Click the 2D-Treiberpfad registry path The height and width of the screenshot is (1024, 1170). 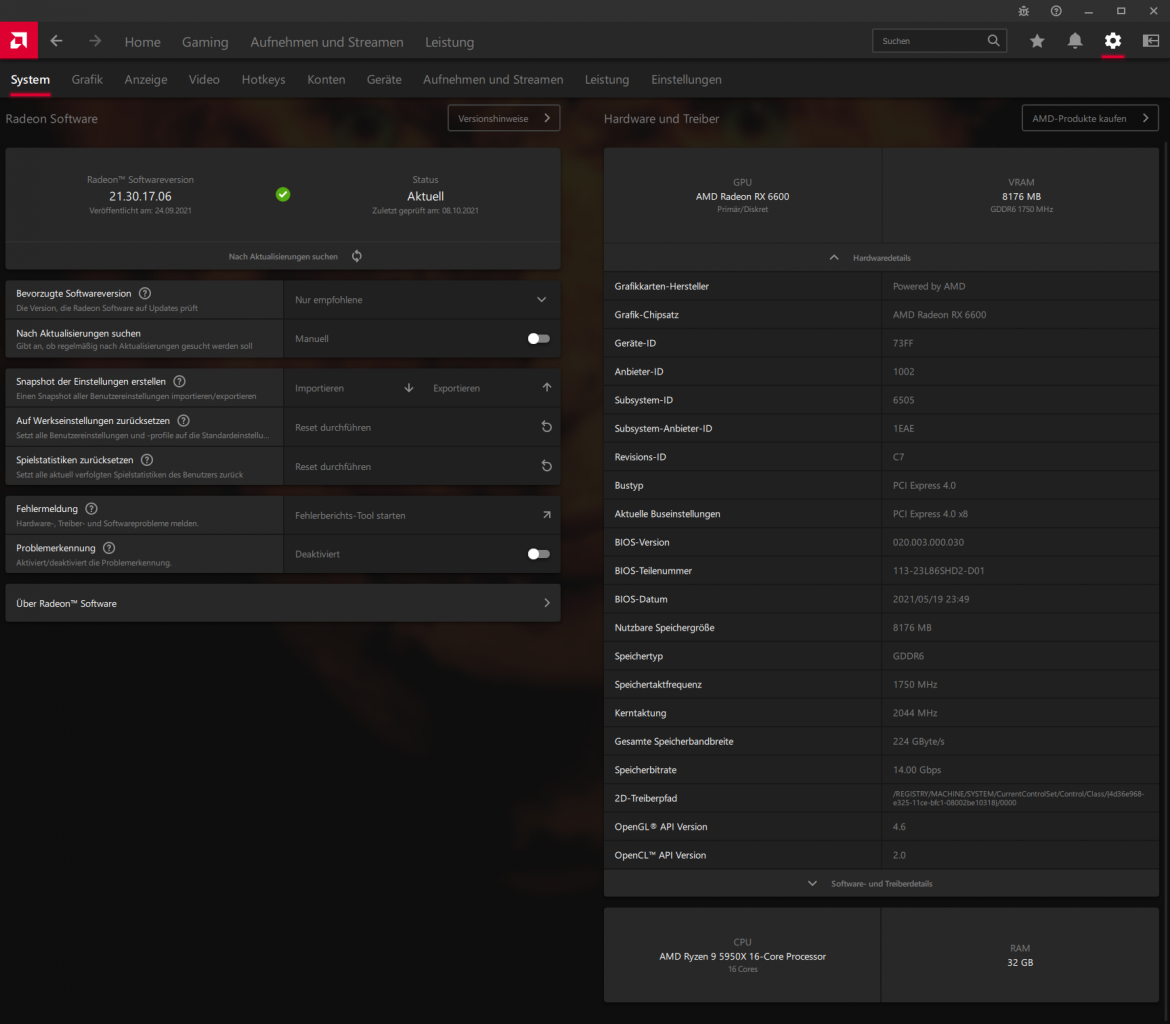(1018, 798)
